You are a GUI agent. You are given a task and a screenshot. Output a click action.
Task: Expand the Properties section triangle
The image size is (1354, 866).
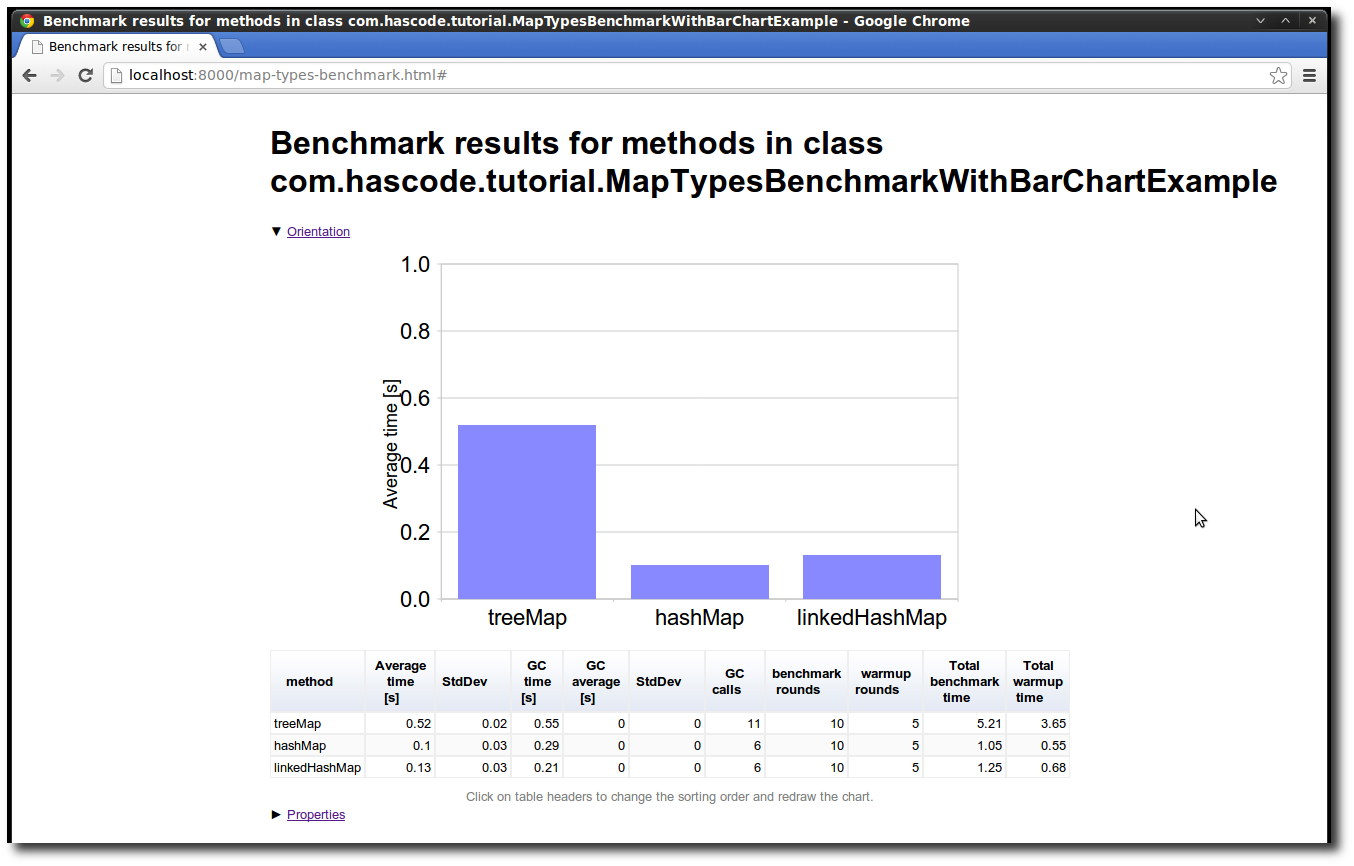277,815
